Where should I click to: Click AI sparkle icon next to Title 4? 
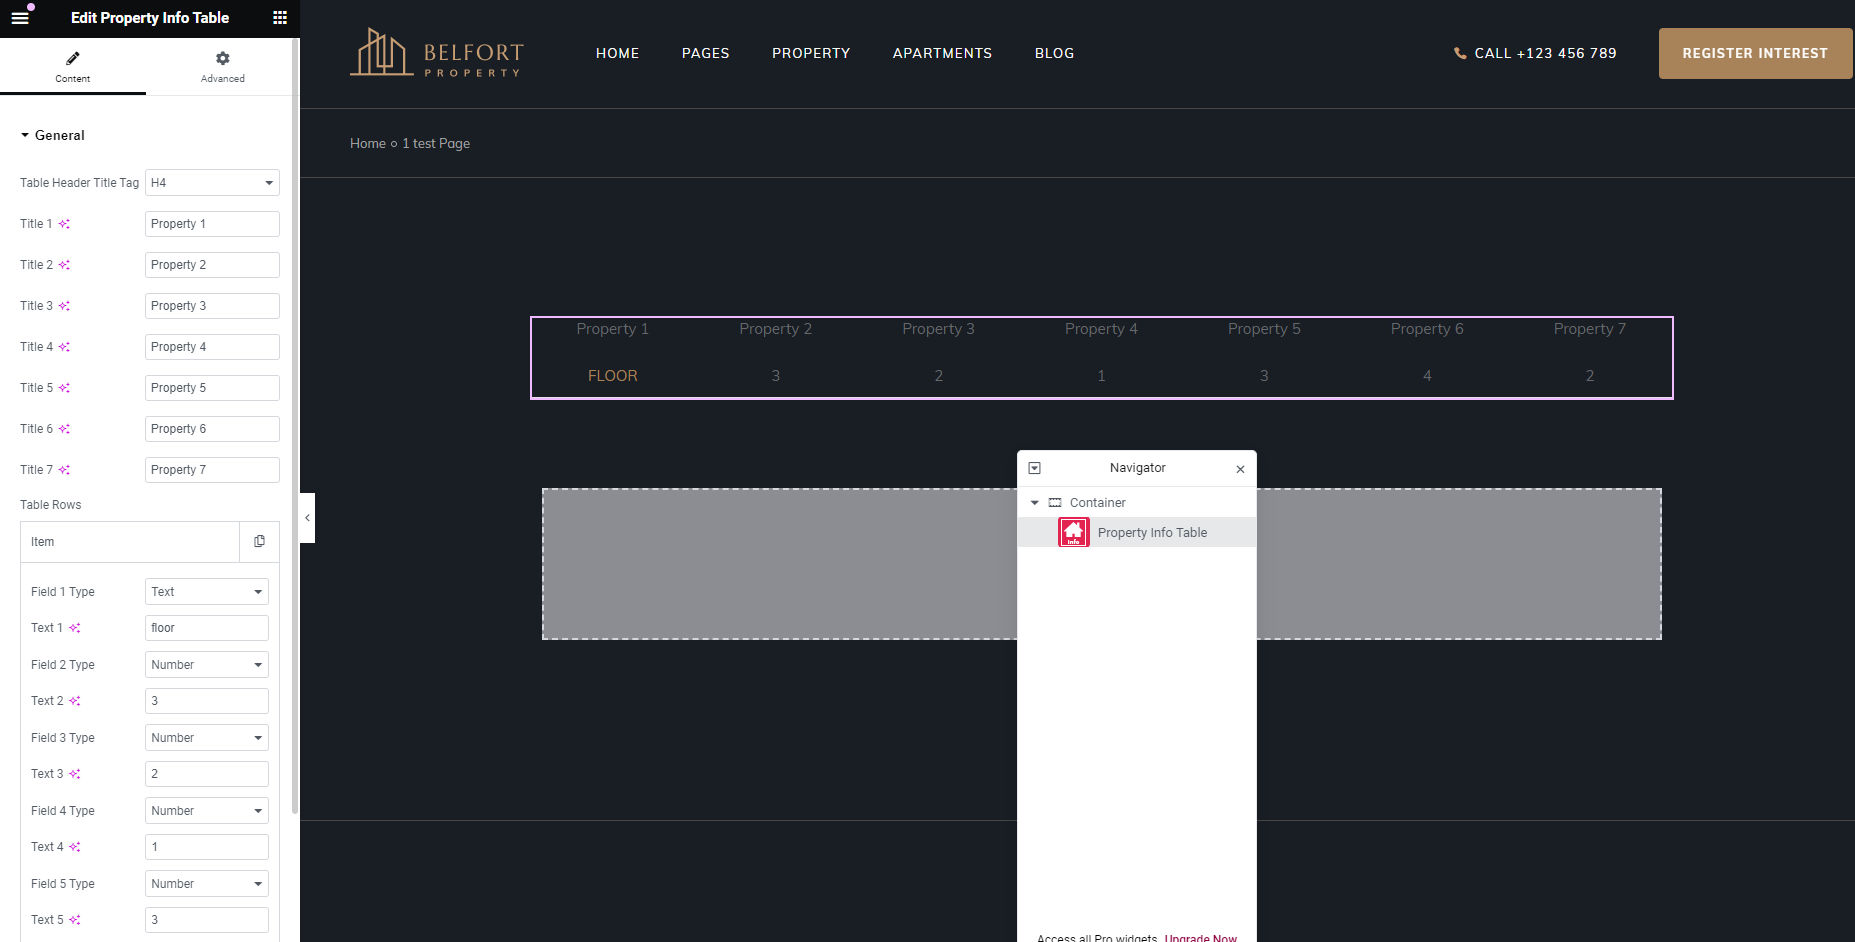point(64,347)
